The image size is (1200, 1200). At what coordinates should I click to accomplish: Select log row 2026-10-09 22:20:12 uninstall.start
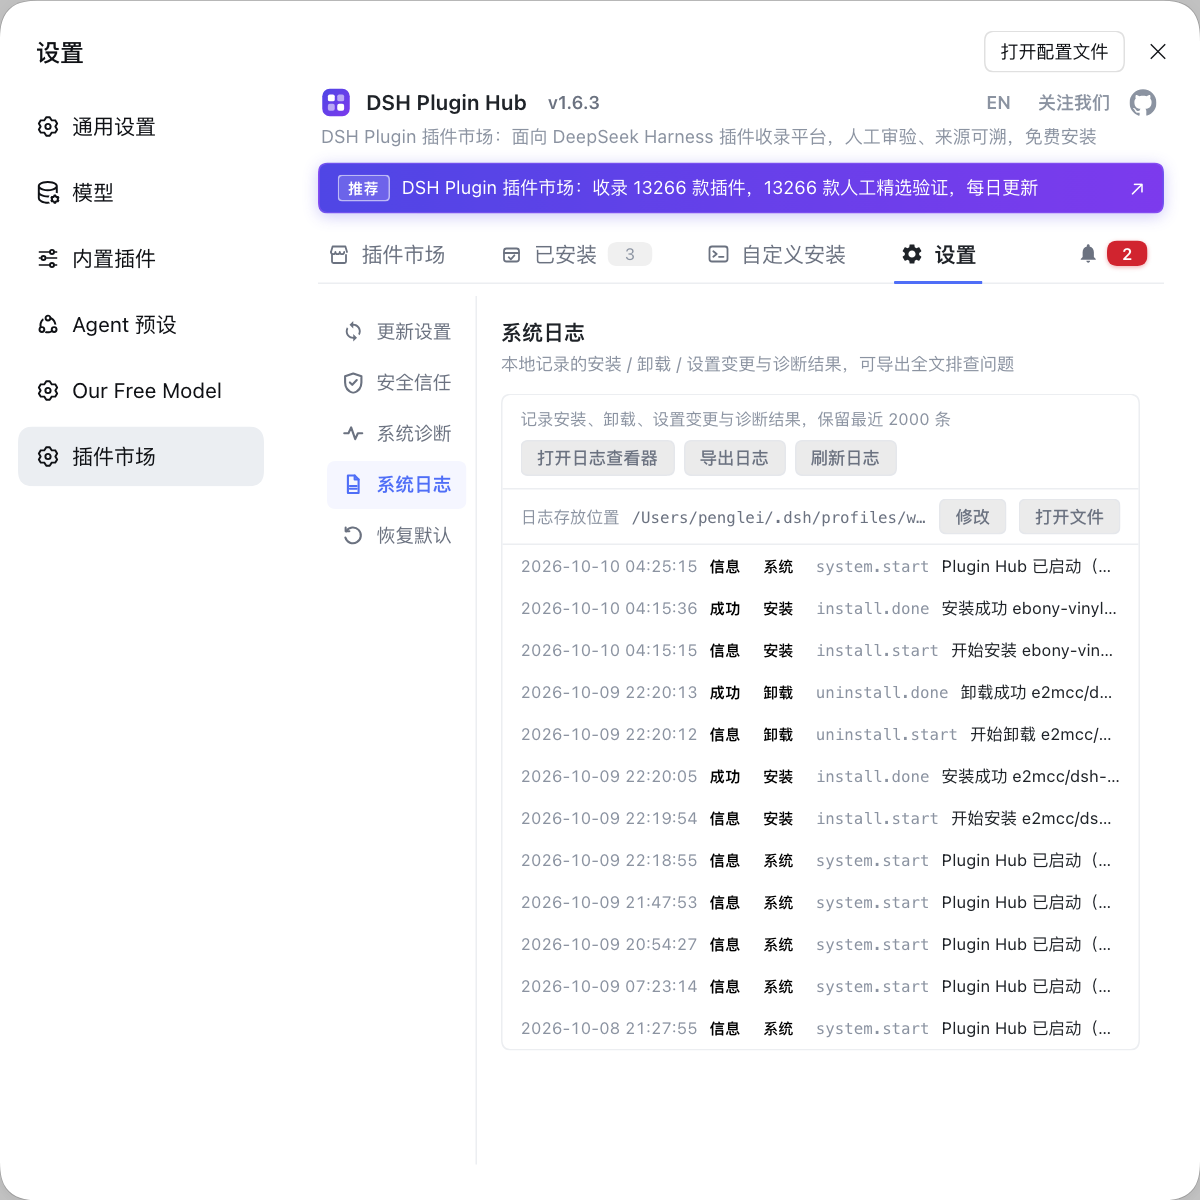(x=820, y=734)
